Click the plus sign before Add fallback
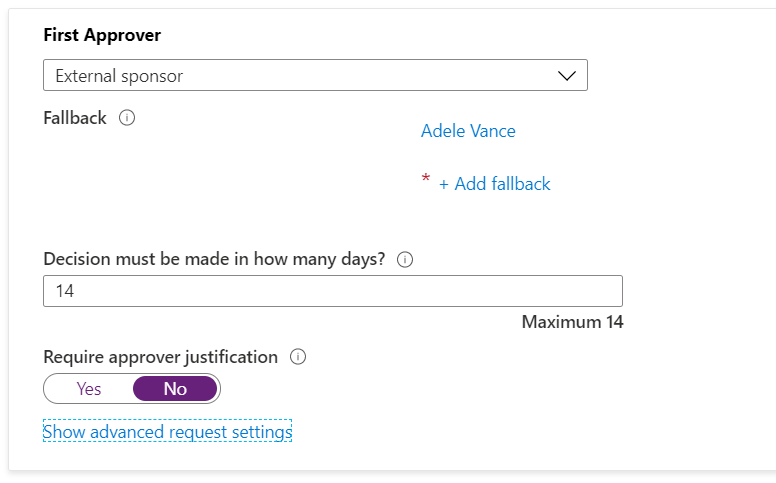This screenshot has height=483, width=776. pyautogui.click(x=444, y=184)
